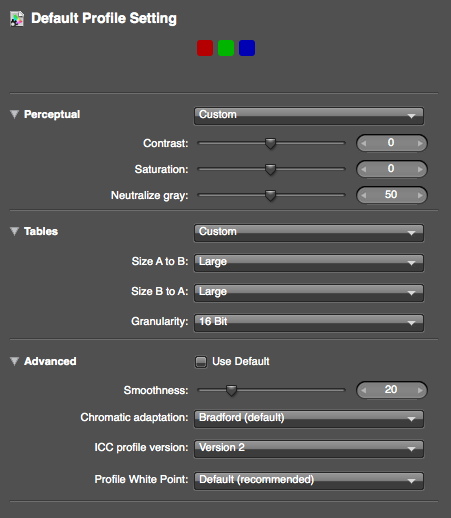Collapse the Tables section triangle

coord(14,231)
